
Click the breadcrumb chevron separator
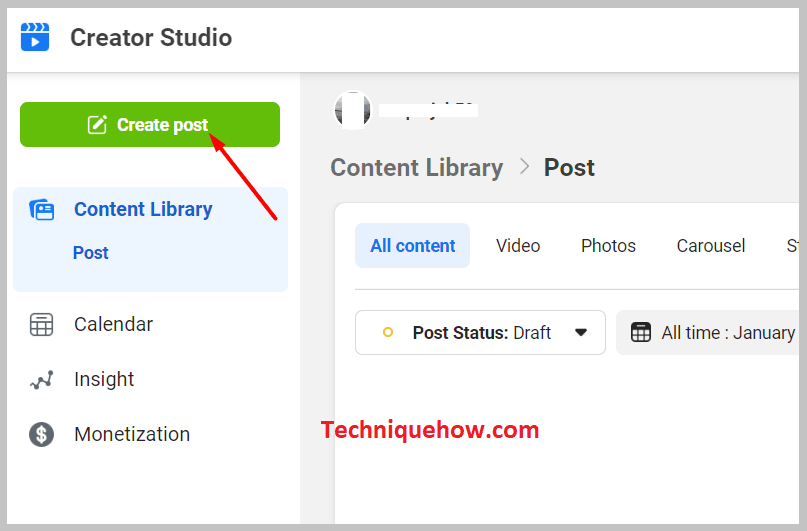[x=524, y=166]
